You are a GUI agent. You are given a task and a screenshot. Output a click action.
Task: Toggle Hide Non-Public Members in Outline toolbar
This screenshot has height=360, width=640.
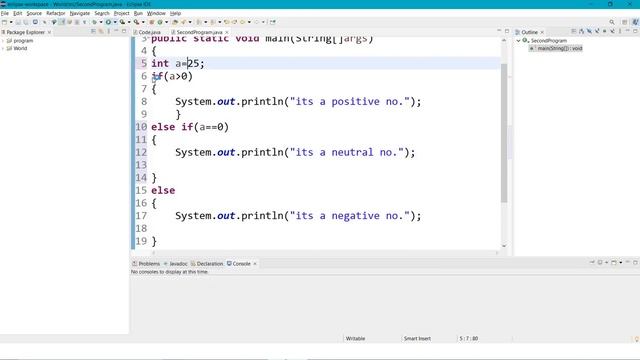604,31
